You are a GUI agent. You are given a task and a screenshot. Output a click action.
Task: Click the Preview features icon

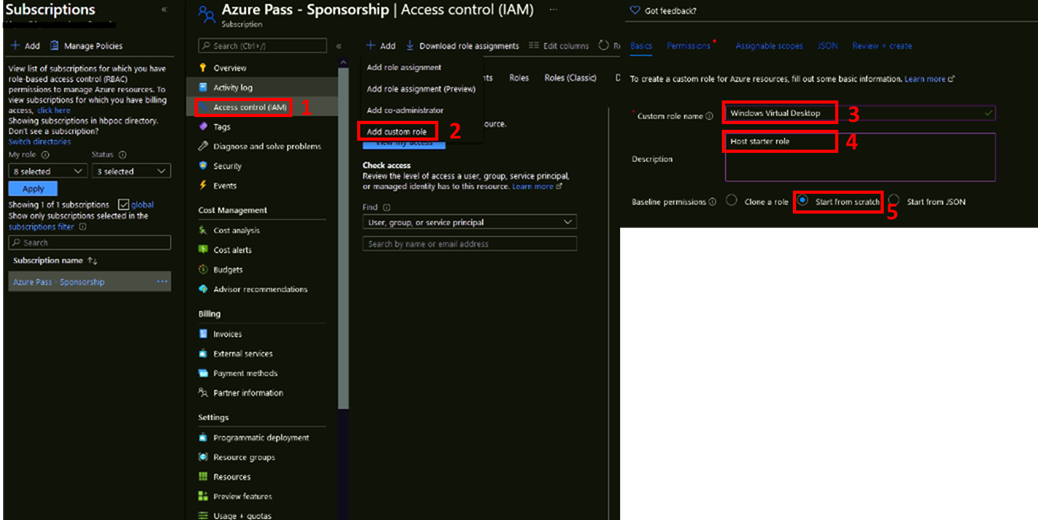coord(203,496)
